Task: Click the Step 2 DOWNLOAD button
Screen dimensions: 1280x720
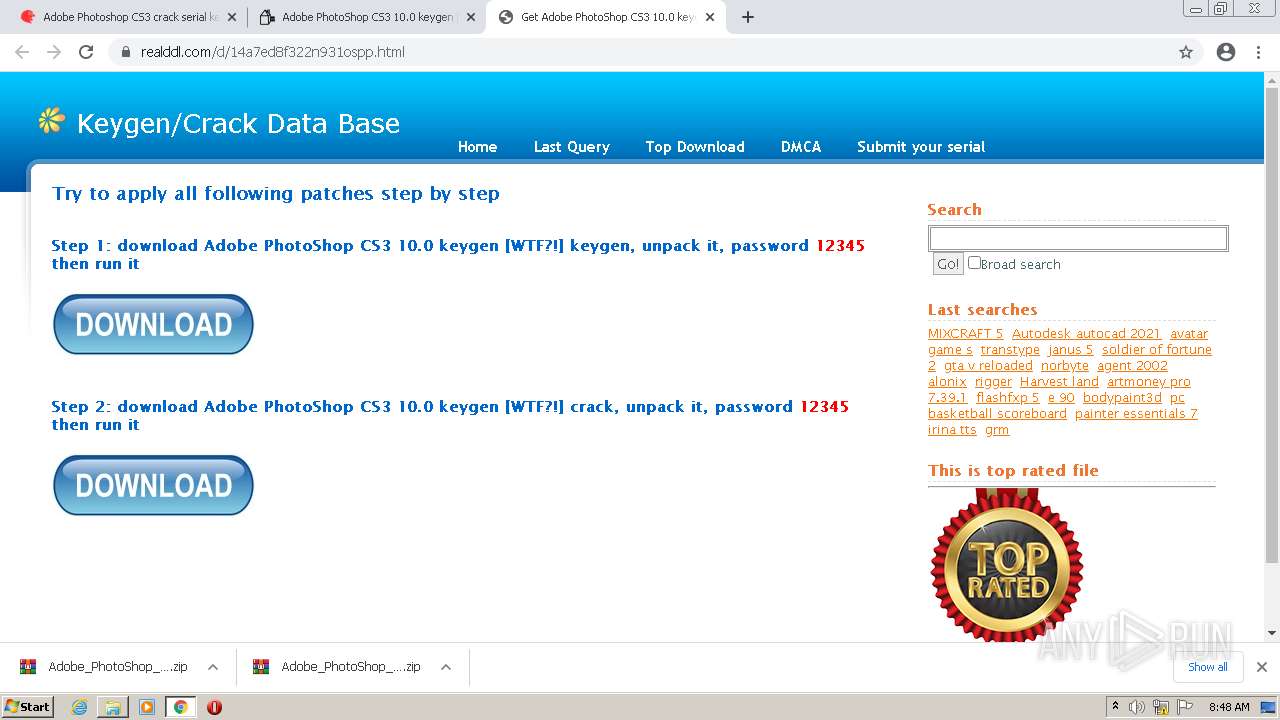Action: click(153, 485)
